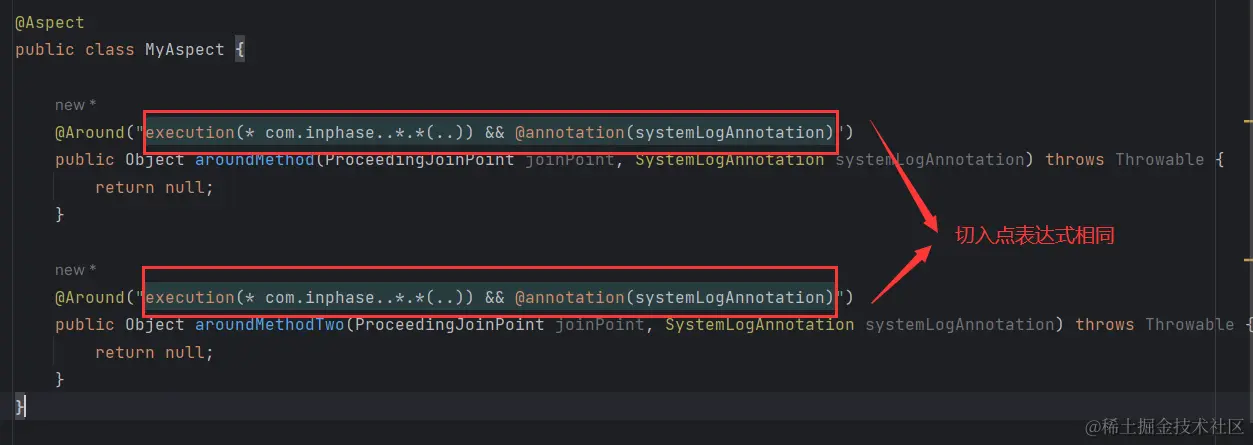Click the red note 切入点表达式相同
Image resolution: width=1253 pixels, height=445 pixels.
click(x=1034, y=236)
